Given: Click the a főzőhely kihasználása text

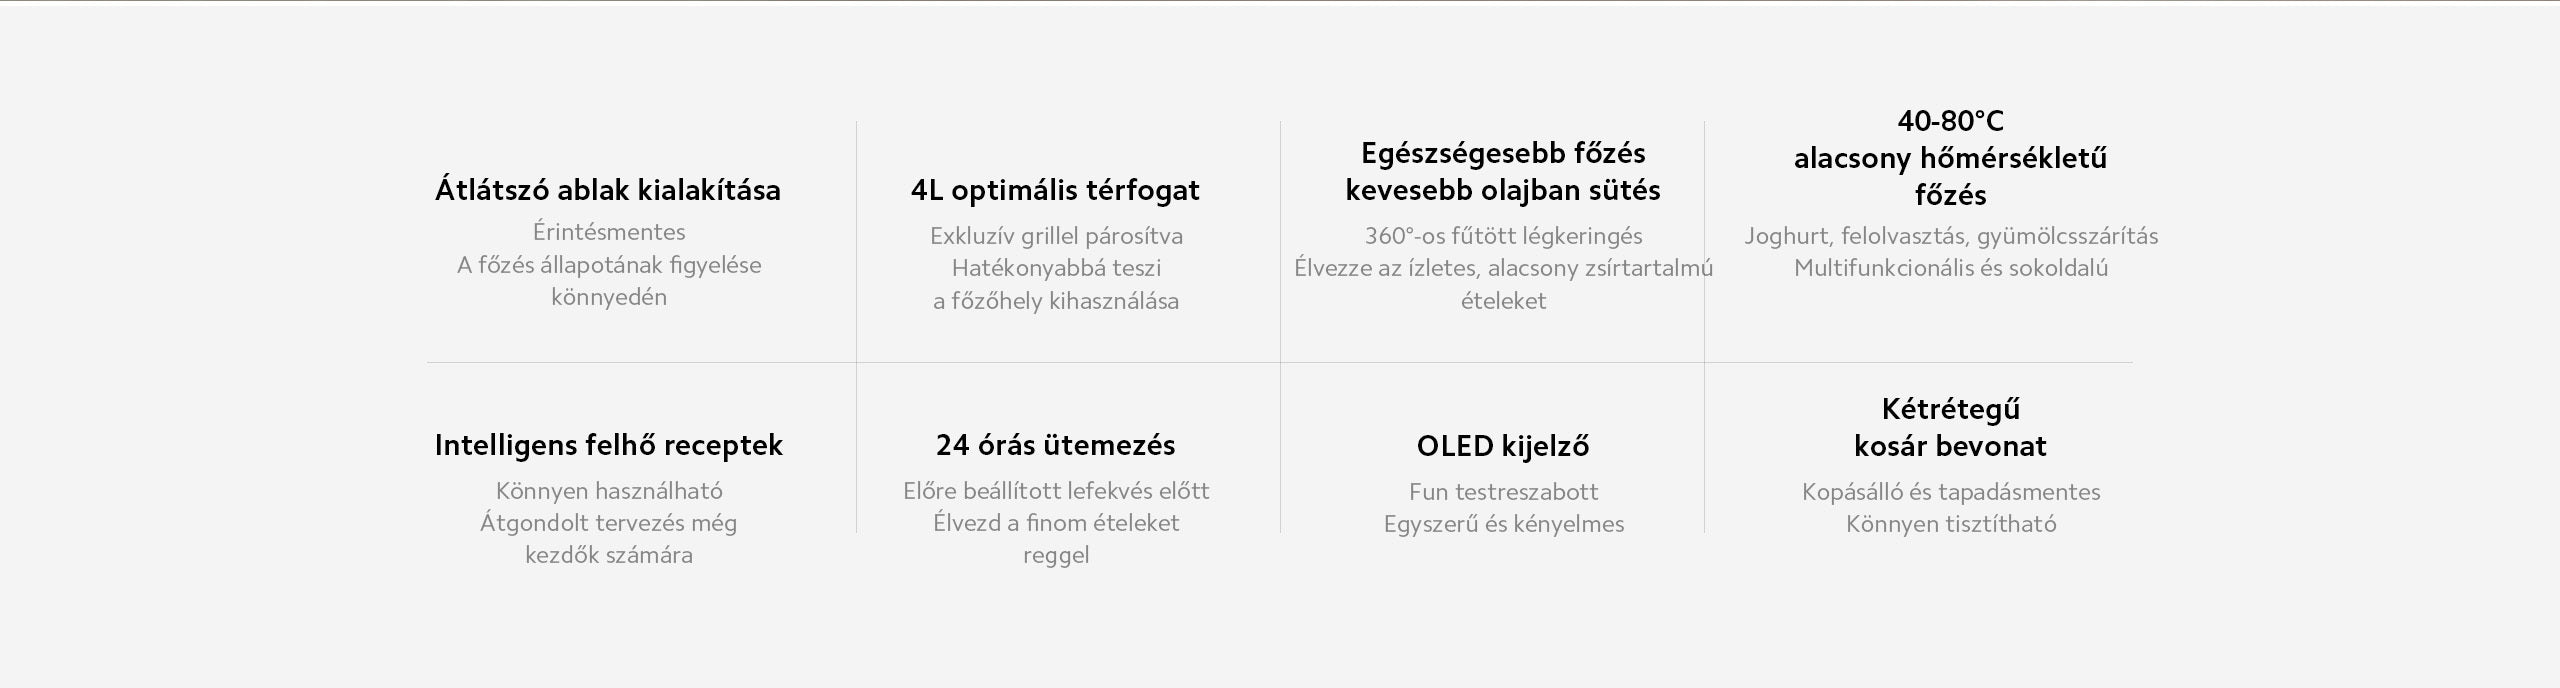Looking at the screenshot, I should pos(1056,301).
